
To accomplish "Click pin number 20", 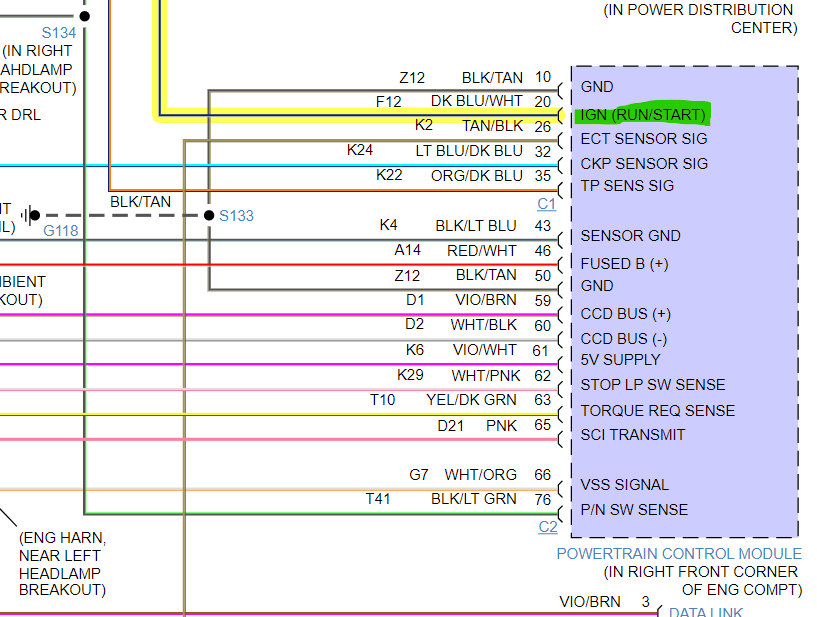I will pos(542,102).
